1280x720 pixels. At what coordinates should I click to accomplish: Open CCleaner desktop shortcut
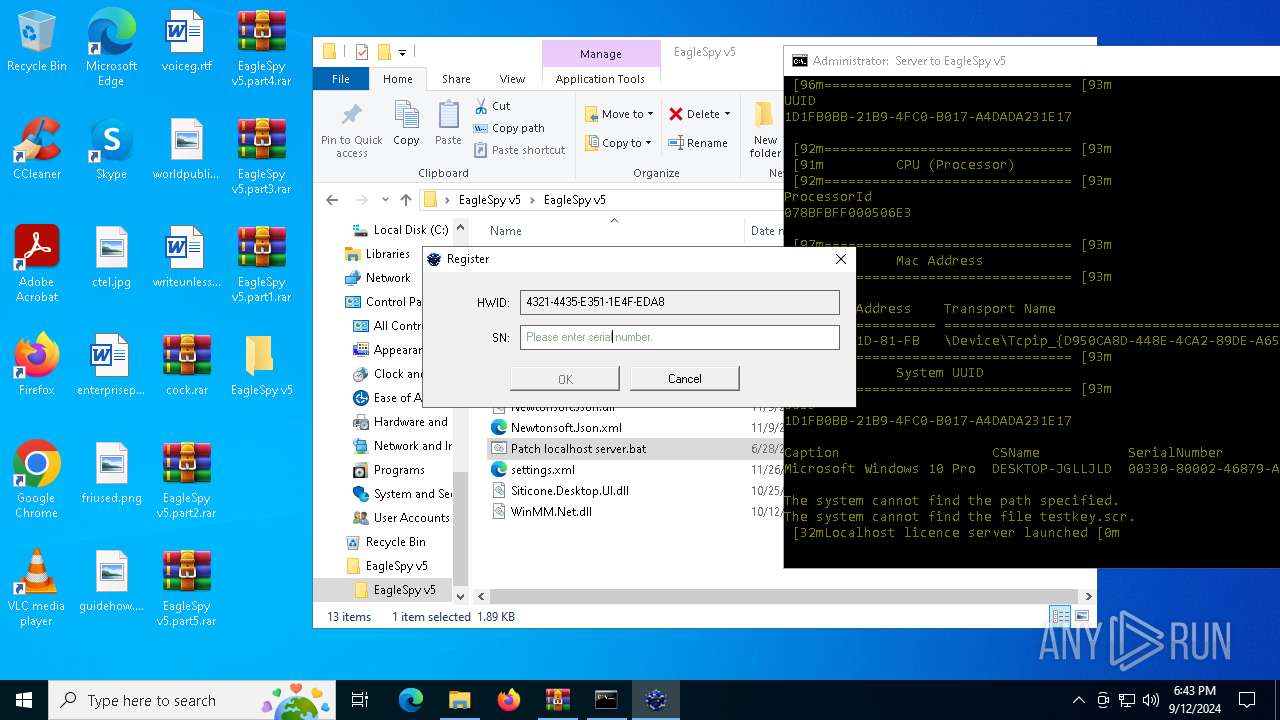pyautogui.click(x=36, y=148)
